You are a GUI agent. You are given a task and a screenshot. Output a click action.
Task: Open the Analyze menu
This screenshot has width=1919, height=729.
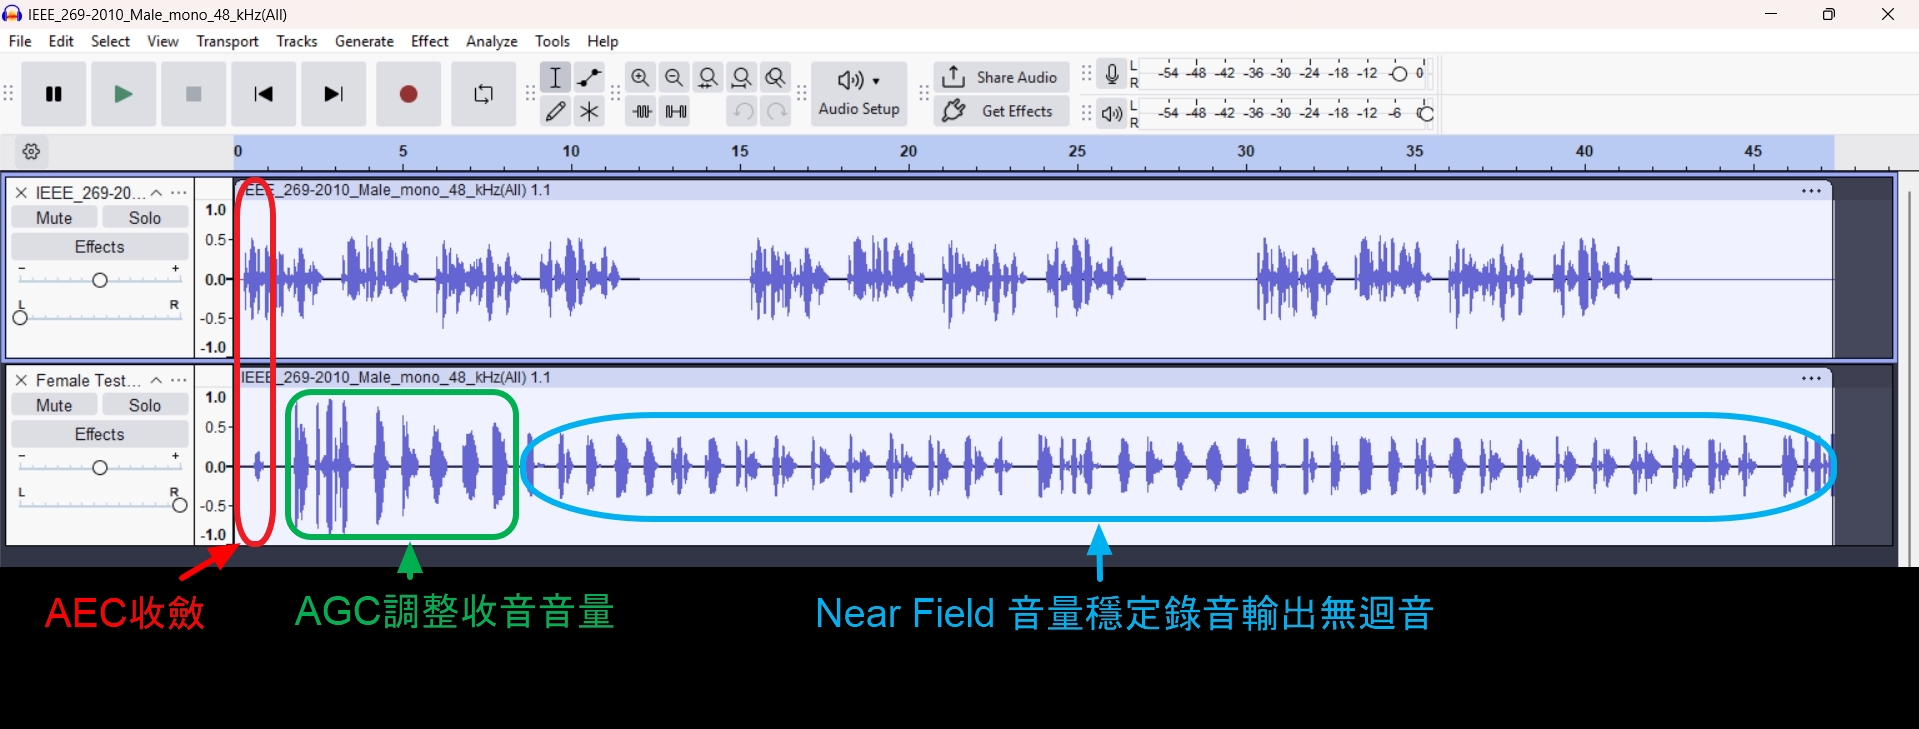click(491, 41)
